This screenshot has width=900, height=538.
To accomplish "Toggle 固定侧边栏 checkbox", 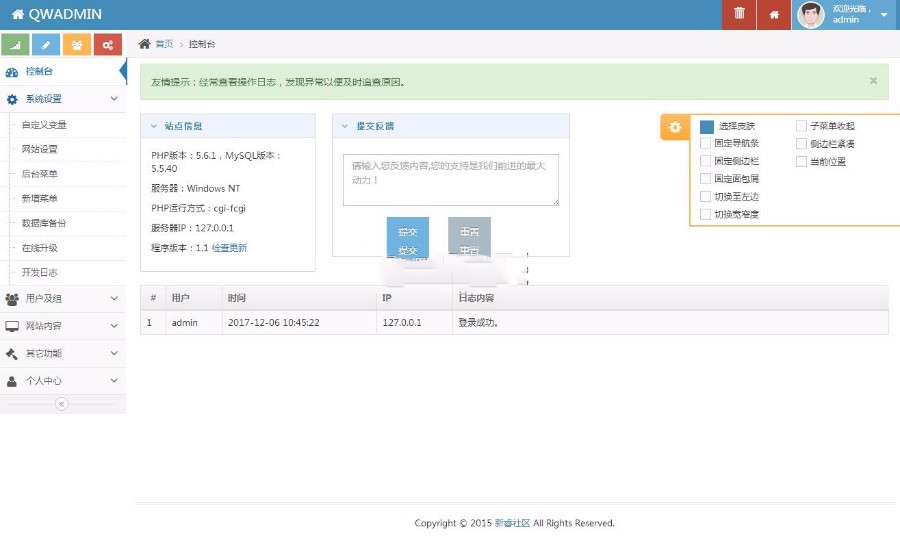I will coord(705,161).
